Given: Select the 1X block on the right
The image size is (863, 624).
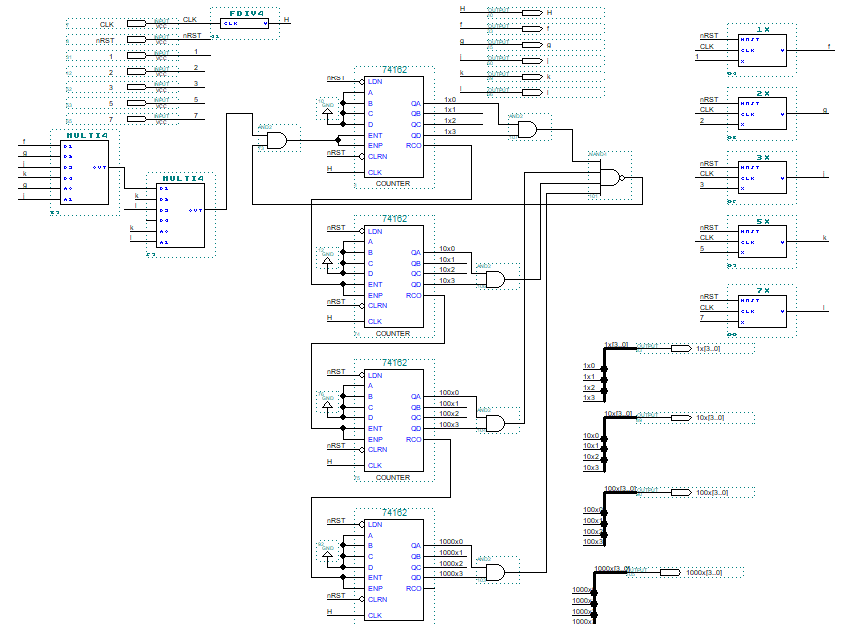Looking at the screenshot, I should 762,51.
